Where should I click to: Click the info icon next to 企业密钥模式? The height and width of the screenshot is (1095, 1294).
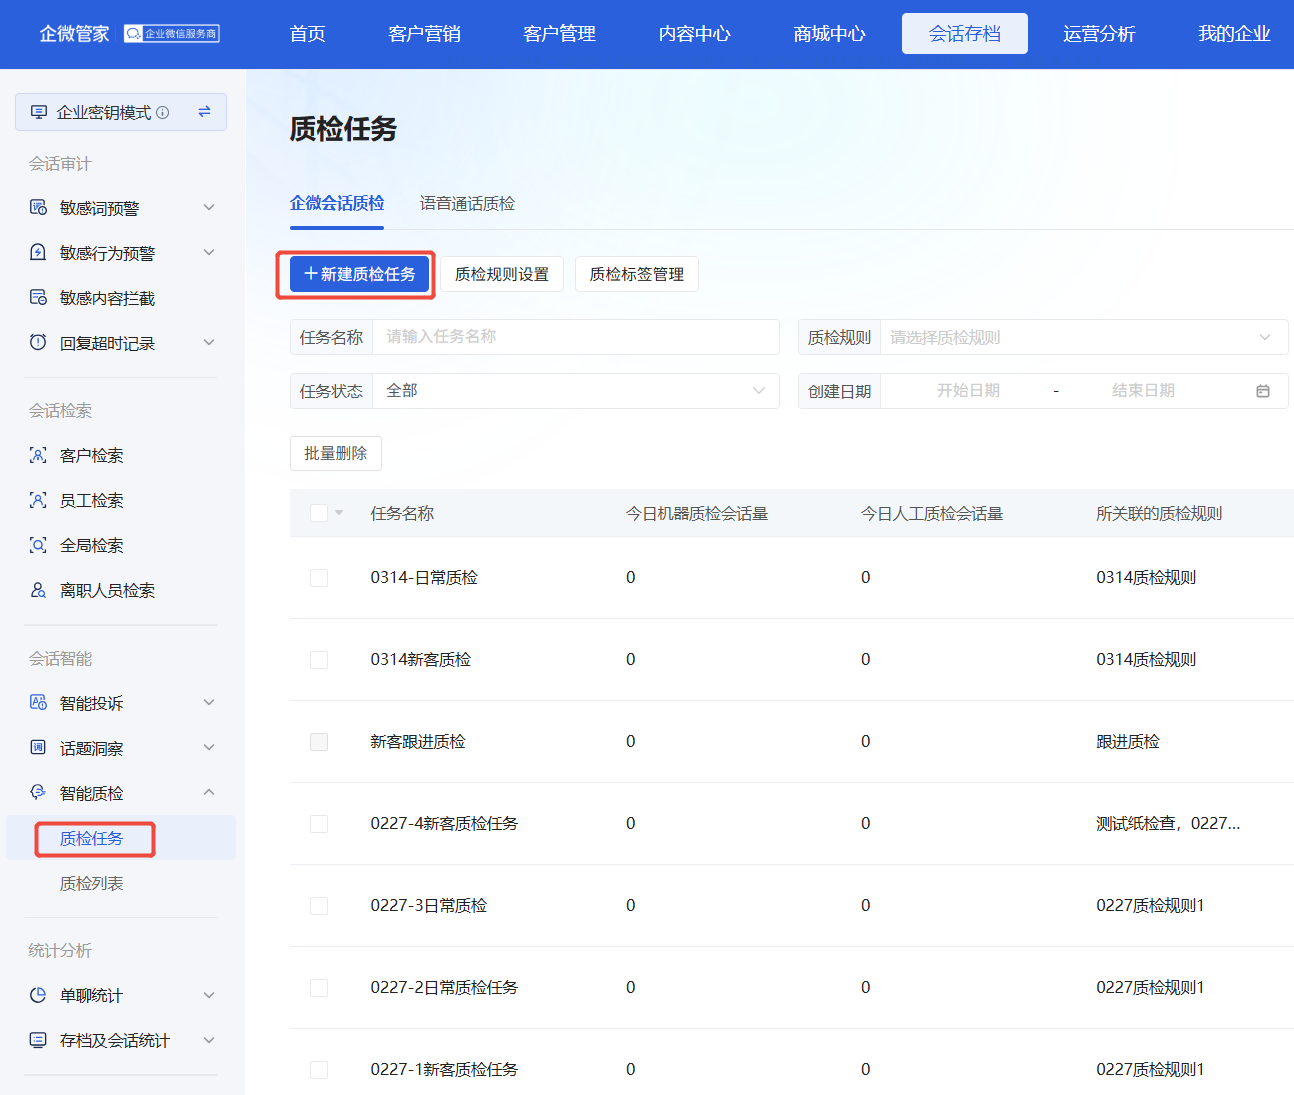click(x=163, y=112)
